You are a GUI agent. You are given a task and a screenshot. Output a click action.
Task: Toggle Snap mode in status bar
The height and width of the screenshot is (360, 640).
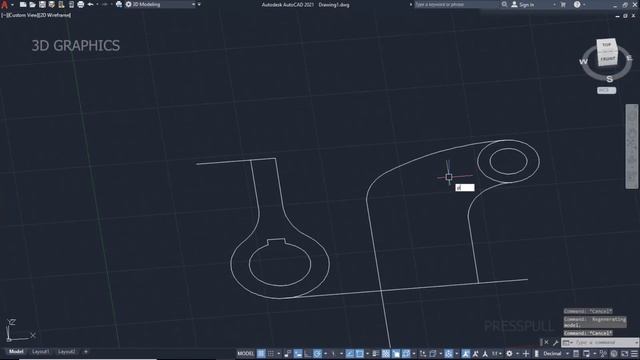271,353
